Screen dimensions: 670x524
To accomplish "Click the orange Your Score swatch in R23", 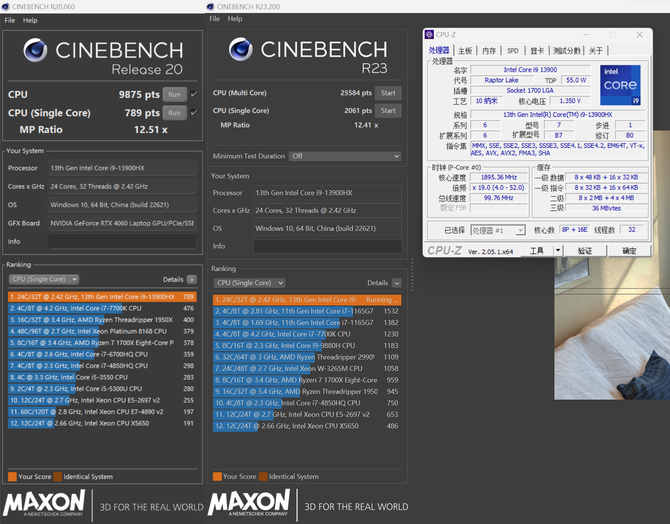I will 217,476.
